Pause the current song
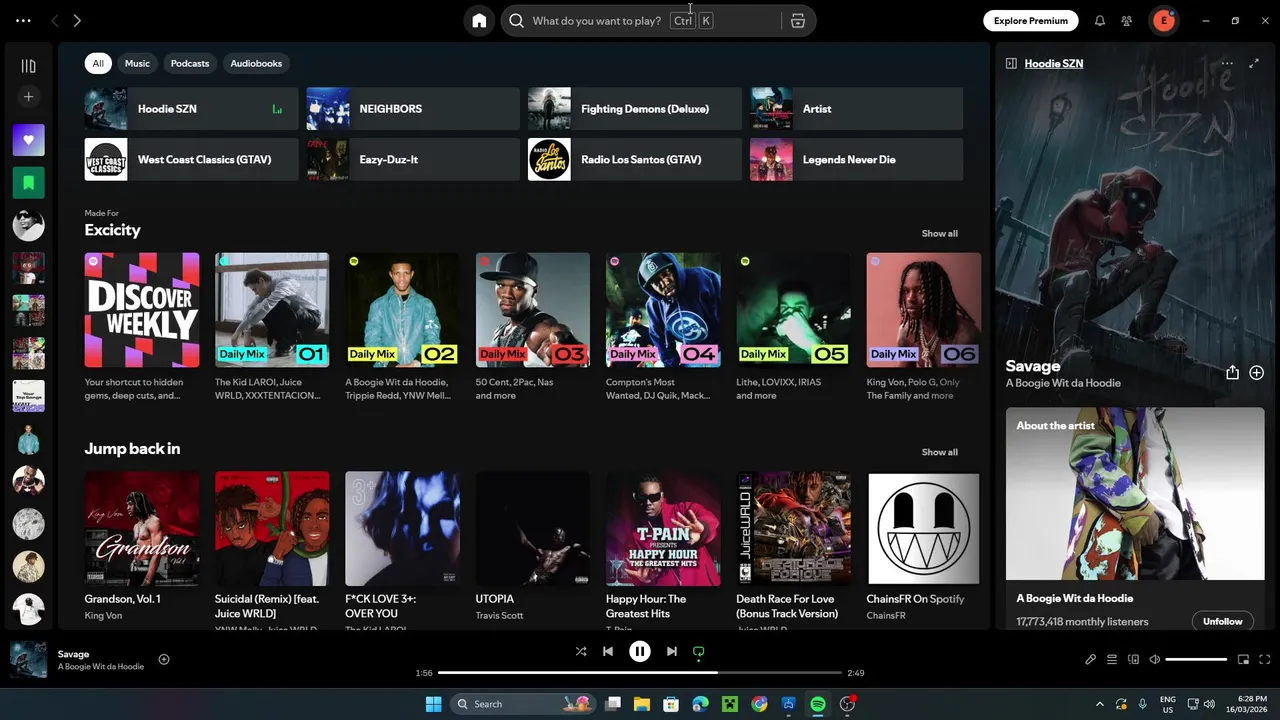This screenshot has height=720, width=1280. pos(640,651)
